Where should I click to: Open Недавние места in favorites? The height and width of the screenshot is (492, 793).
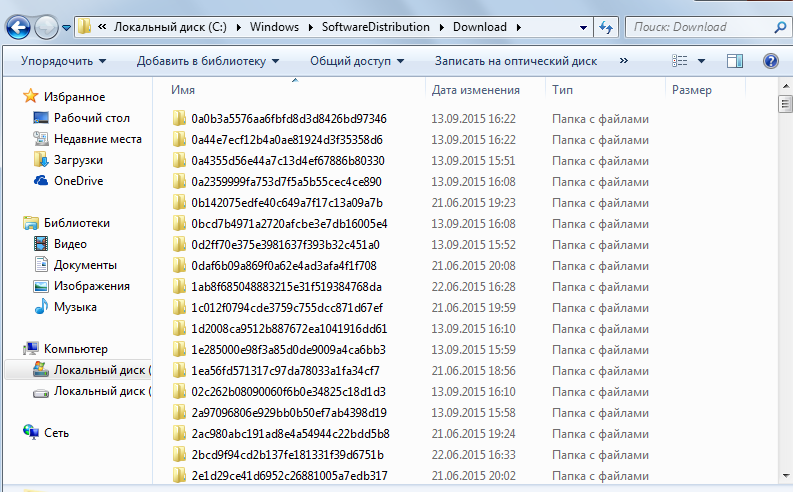click(x=98, y=139)
